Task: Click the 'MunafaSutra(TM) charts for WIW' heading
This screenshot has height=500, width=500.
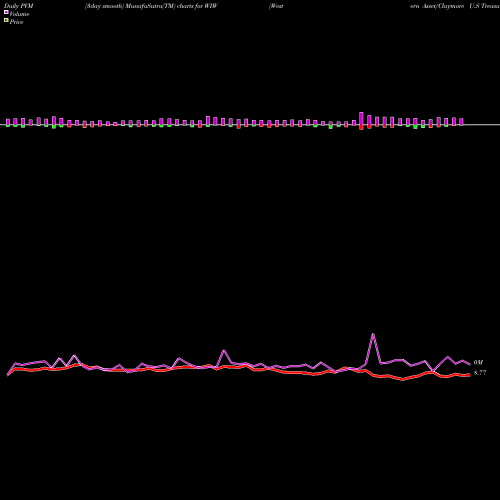Action: coord(172,6)
